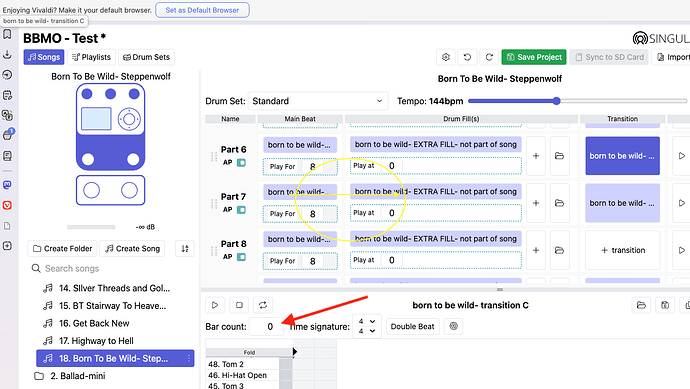Edit Part 6 Play For value
The image size is (690, 389).
[x=312, y=167]
